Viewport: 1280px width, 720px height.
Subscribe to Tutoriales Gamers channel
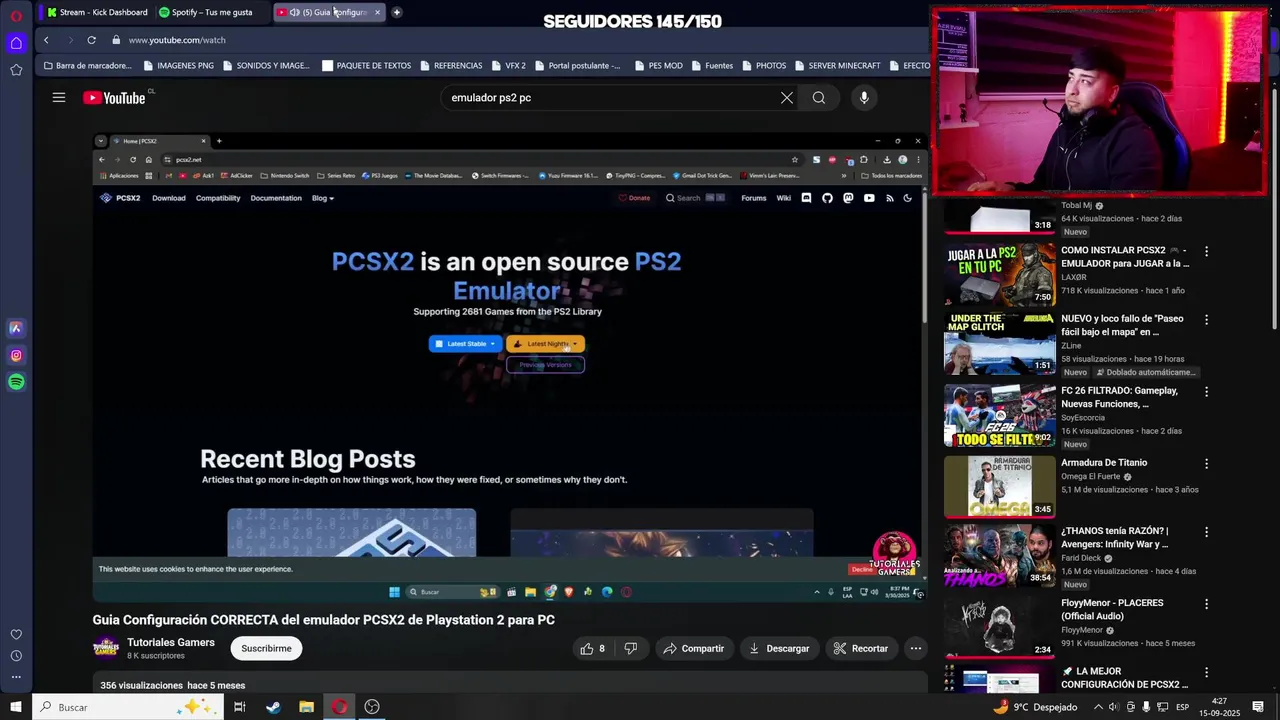pos(266,648)
